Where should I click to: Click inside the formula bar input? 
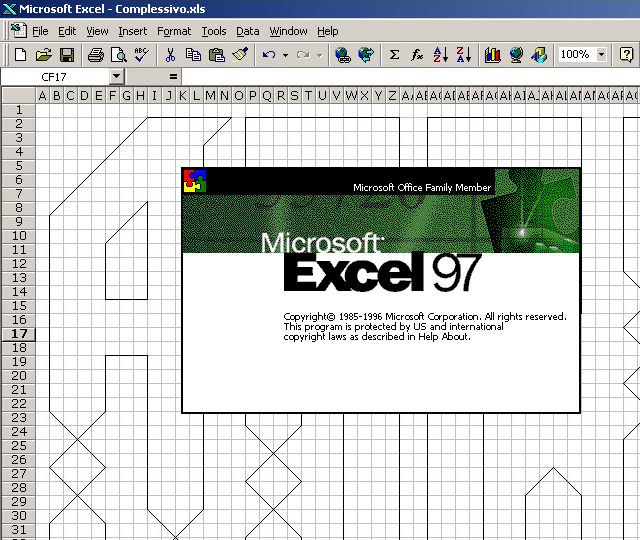pyautogui.click(x=411, y=76)
